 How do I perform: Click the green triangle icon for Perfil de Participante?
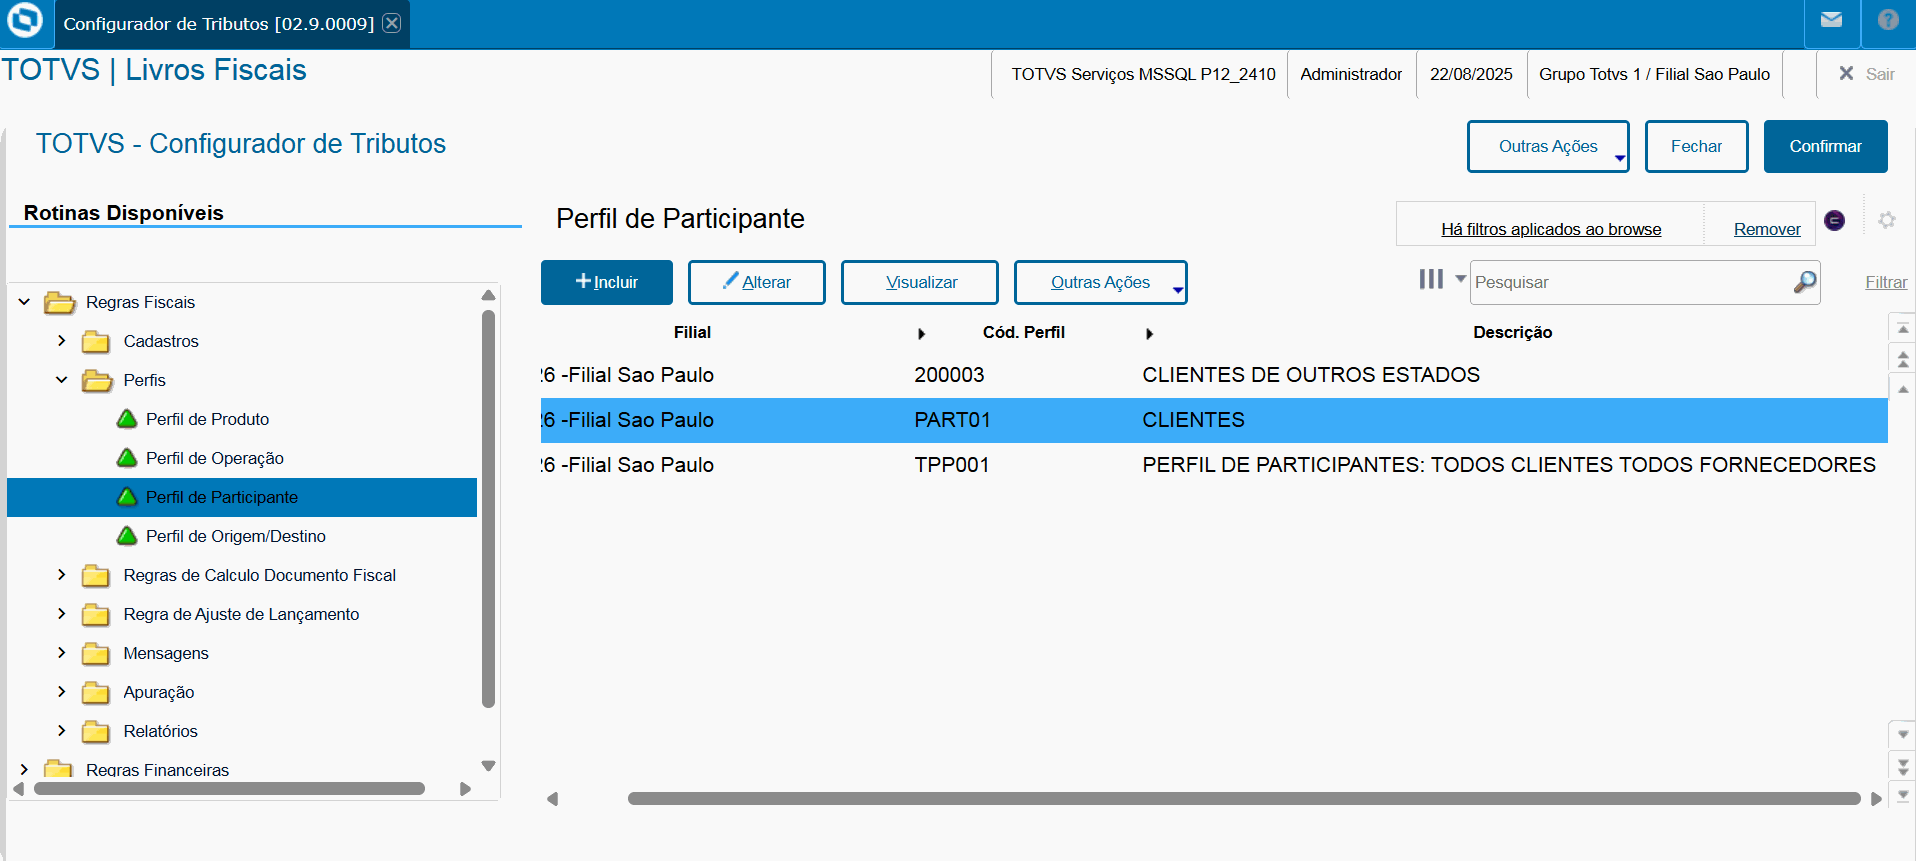pyautogui.click(x=127, y=497)
